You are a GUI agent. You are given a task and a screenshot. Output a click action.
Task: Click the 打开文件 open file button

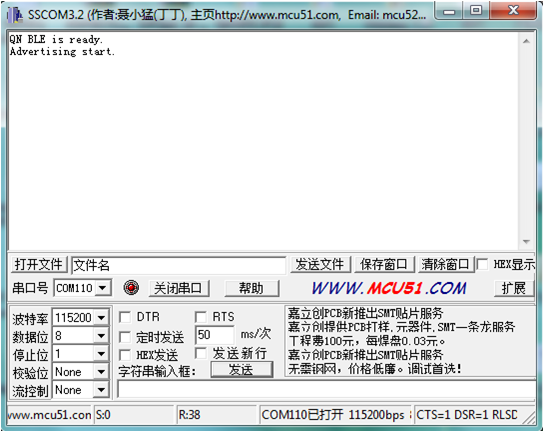39,264
